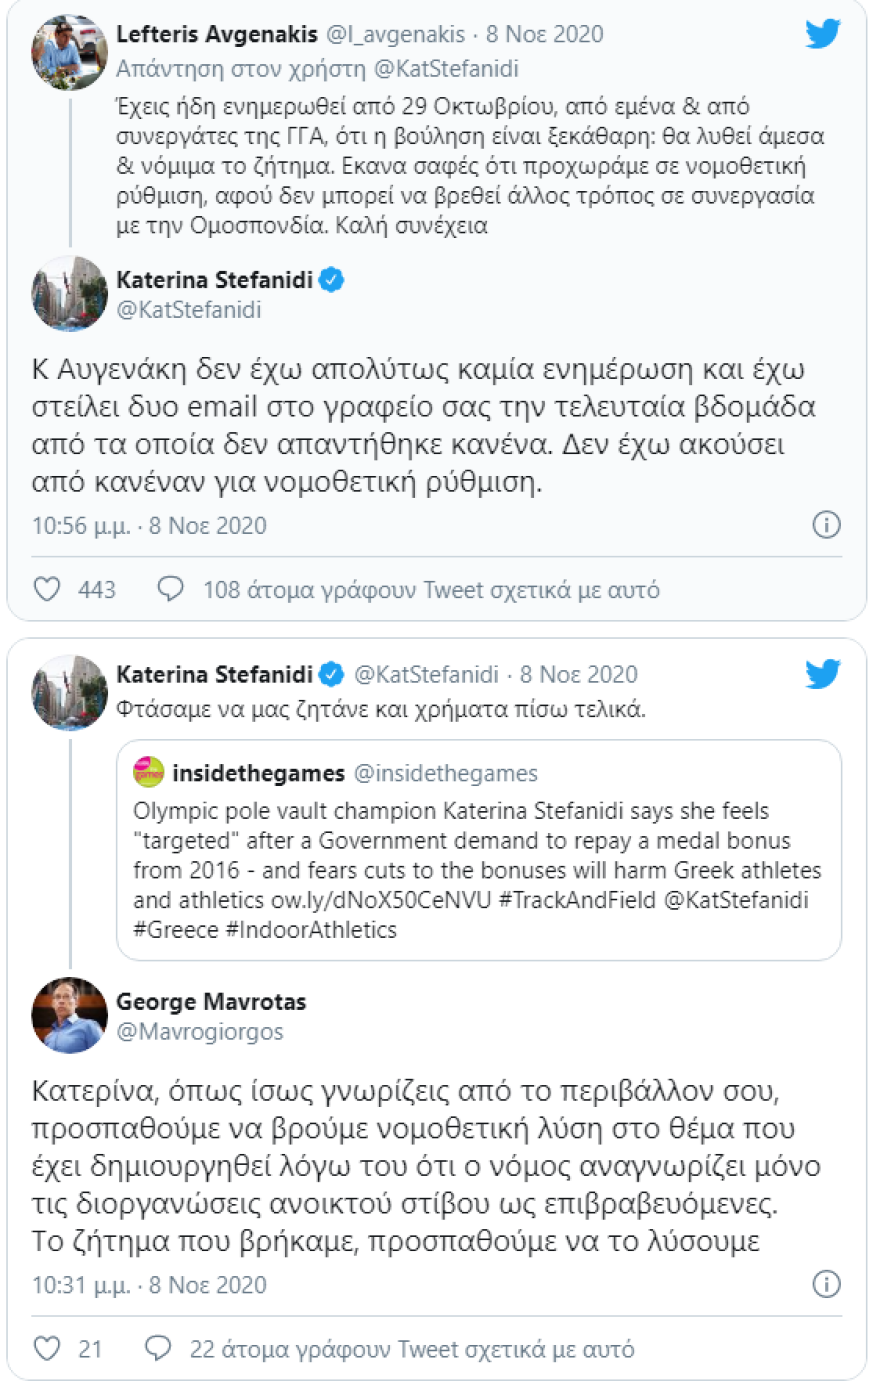The height and width of the screenshot is (1381, 880).
Task: Click the Twitter bird logo on Avgenakis tweet
Action: point(823,33)
